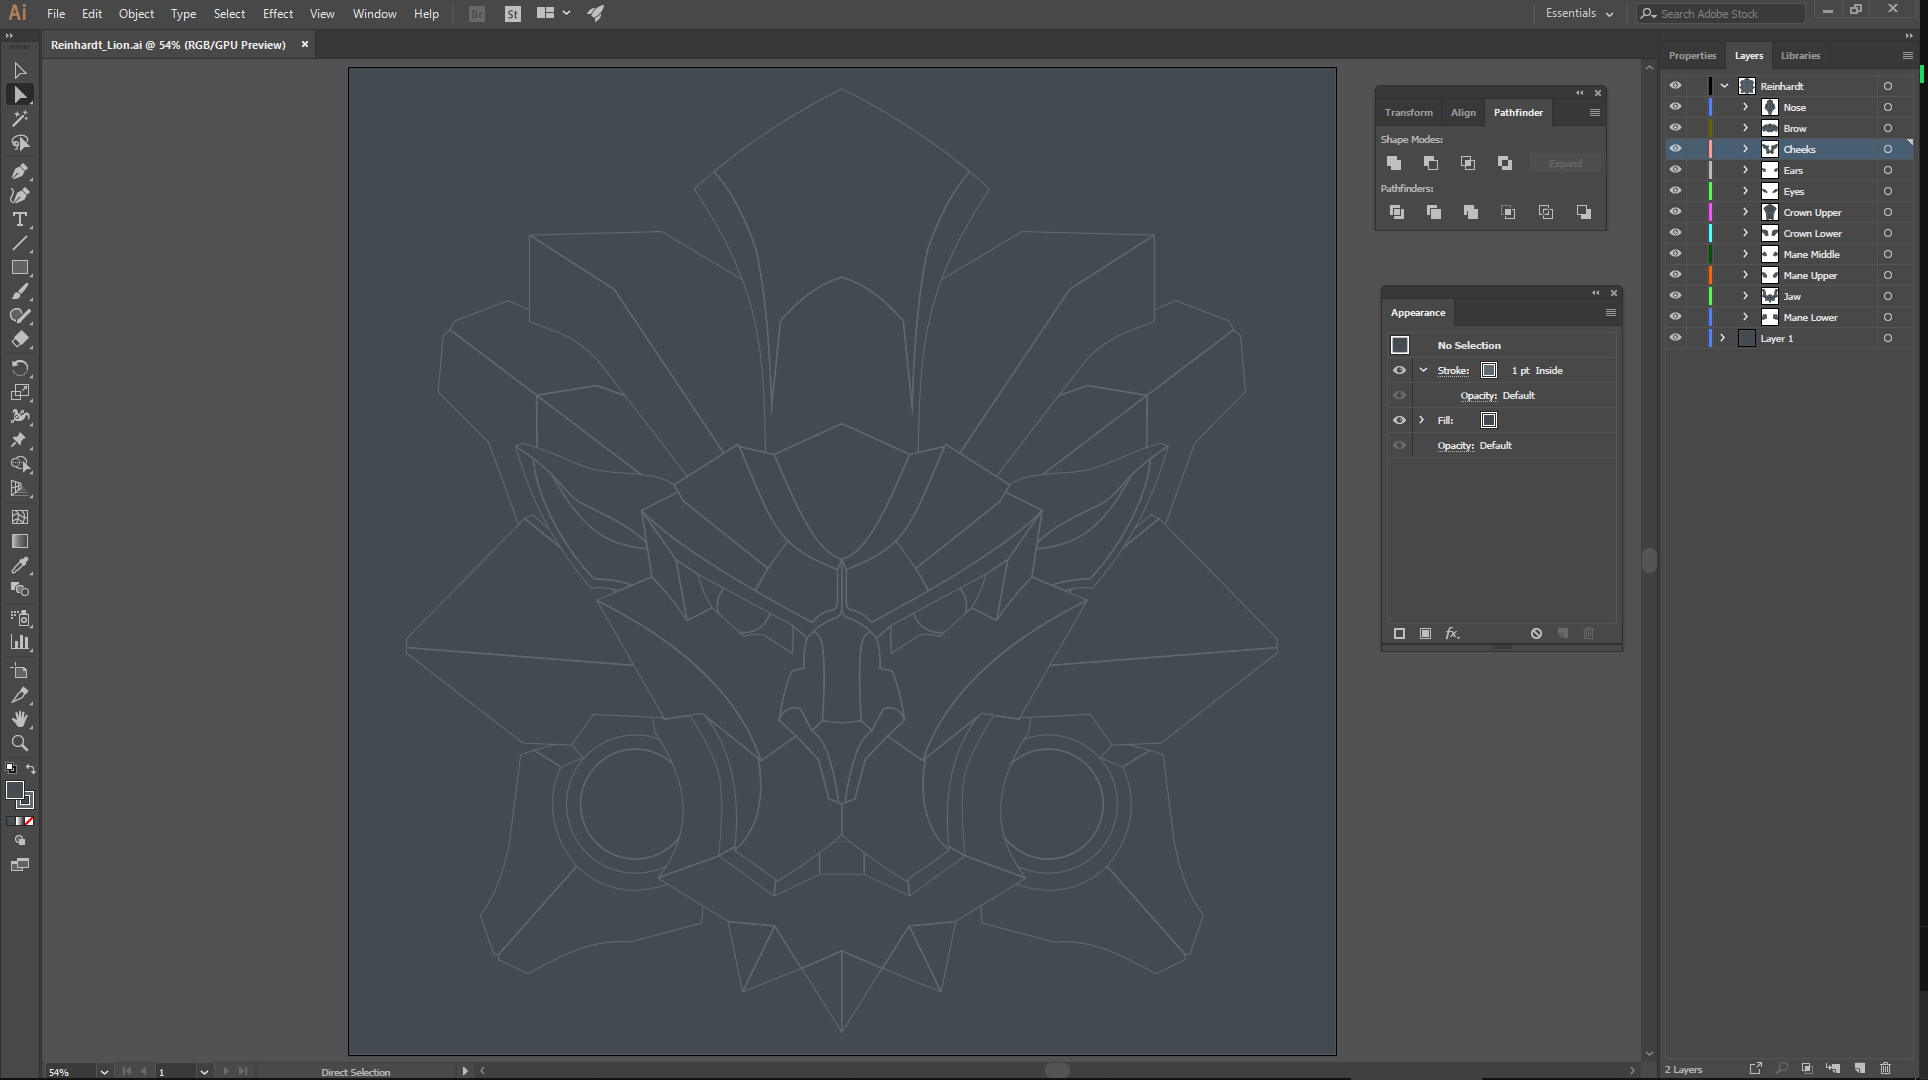Screen dimensions: 1928x1080
Task: Select the Selection tool
Action: pyautogui.click(x=20, y=70)
